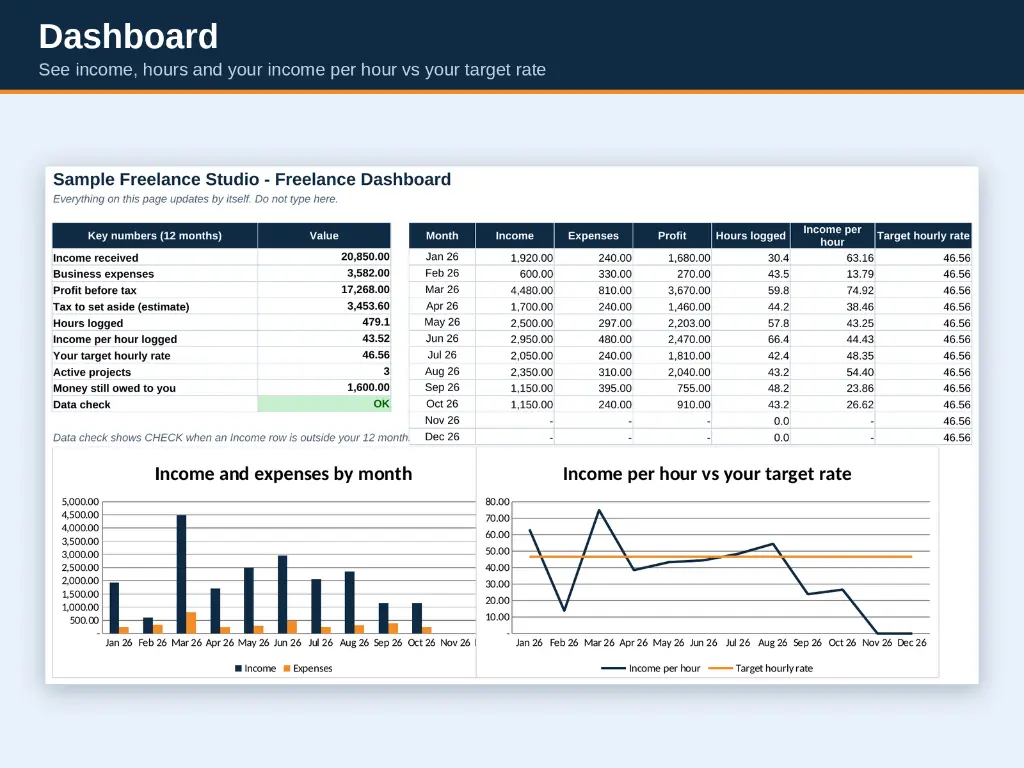This screenshot has width=1024, height=768.
Task: Select the "Income received" row label
Action: pos(96,258)
